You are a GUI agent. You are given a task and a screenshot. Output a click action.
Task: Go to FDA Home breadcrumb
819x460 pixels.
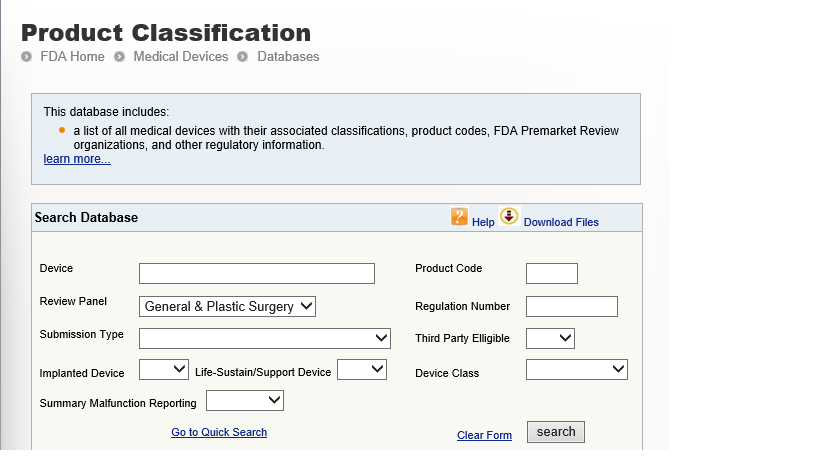tap(72, 57)
